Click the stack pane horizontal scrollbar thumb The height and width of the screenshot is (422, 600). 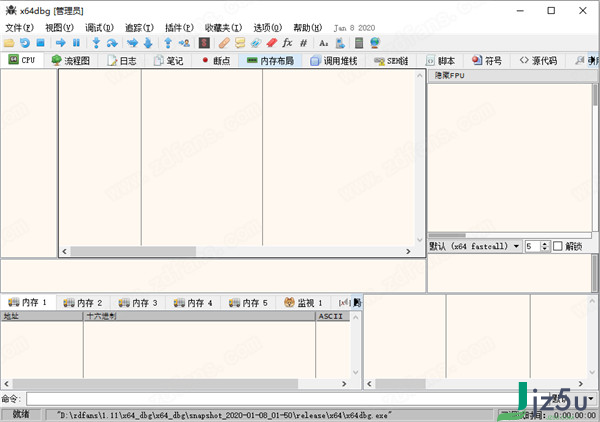pyautogui.click(x=400, y=383)
